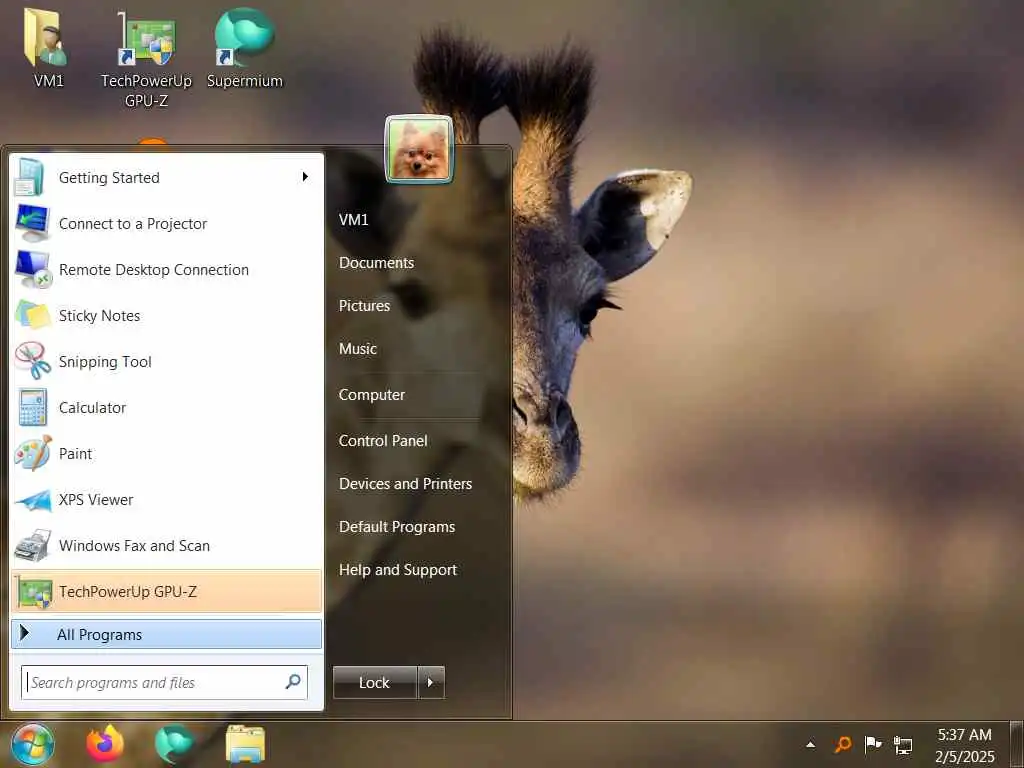This screenshot has width=1024, height=768.
Task: Launch Snipping Tool from Start menu
Action: point(167,361)
